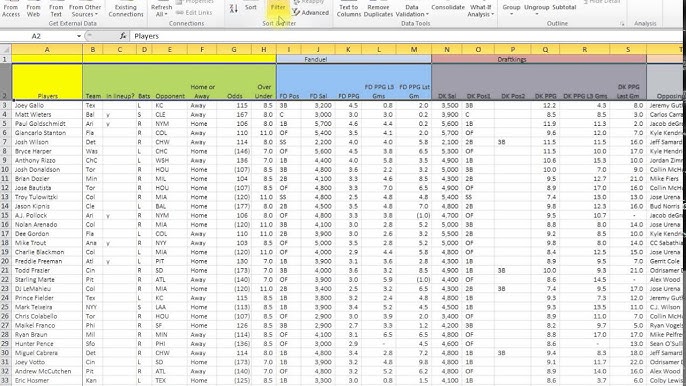Click the Mike Trout cell
This screenshot has width=686, height=386.
click(47, 243)
